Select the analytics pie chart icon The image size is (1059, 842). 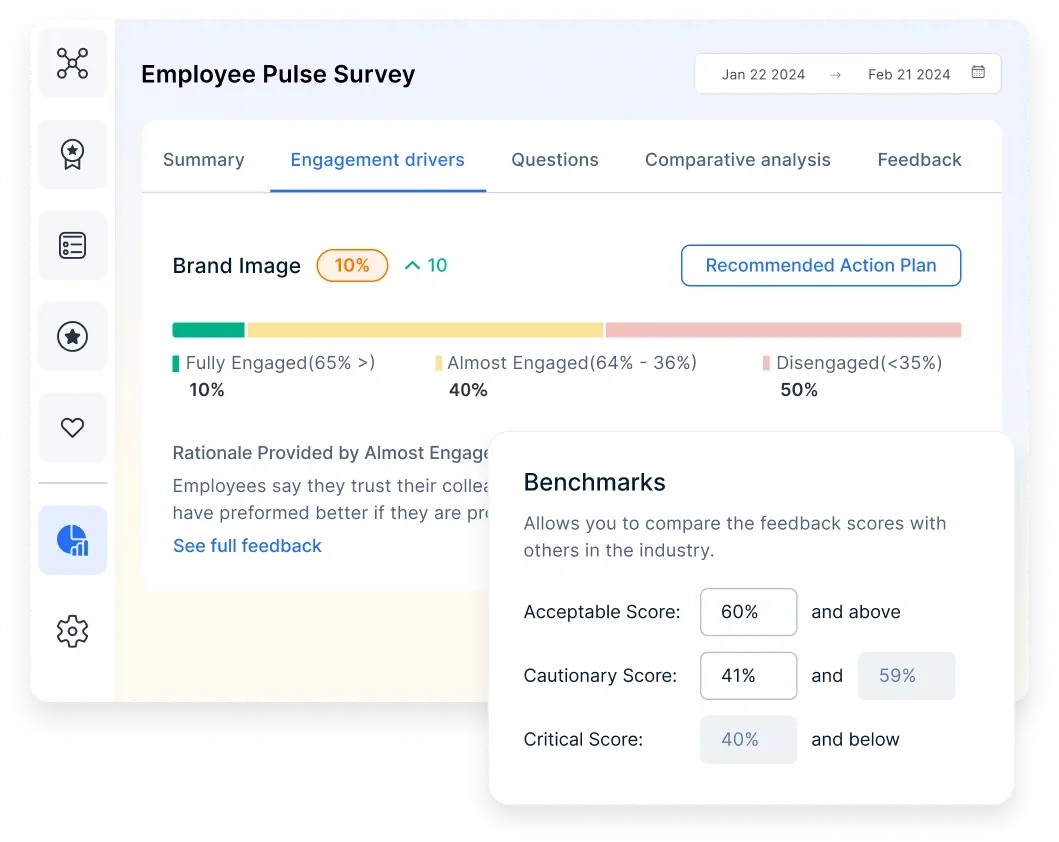72,539
